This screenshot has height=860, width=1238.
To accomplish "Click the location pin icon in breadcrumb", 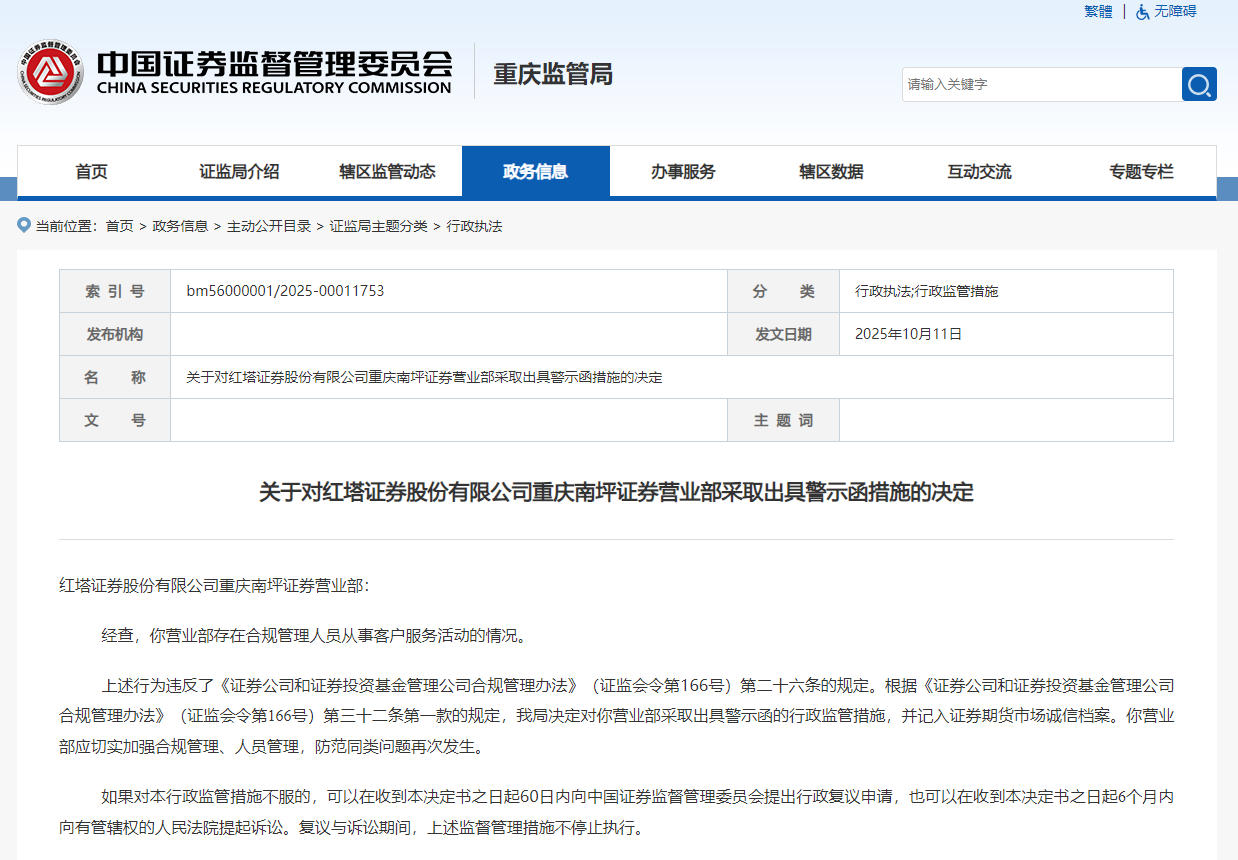I will (24, 225).
